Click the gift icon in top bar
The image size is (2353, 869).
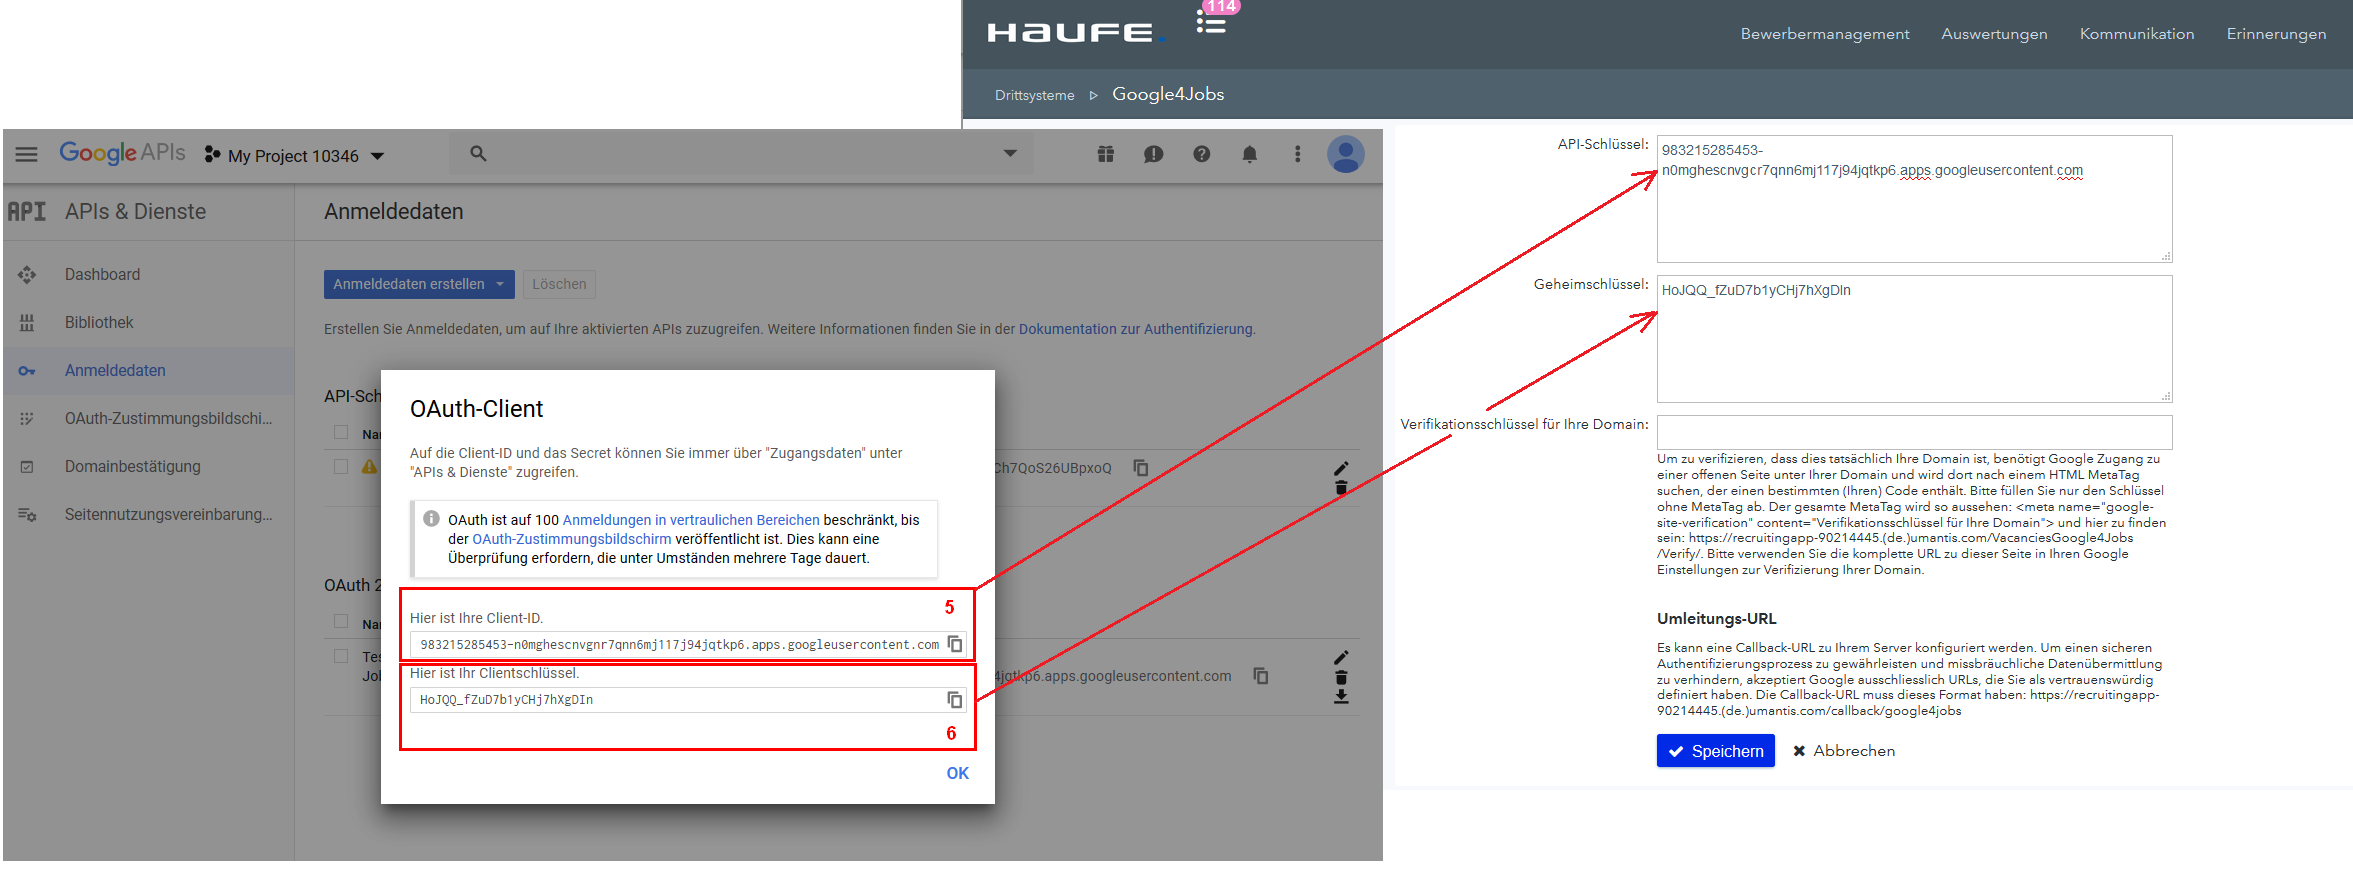[1105, 154]
